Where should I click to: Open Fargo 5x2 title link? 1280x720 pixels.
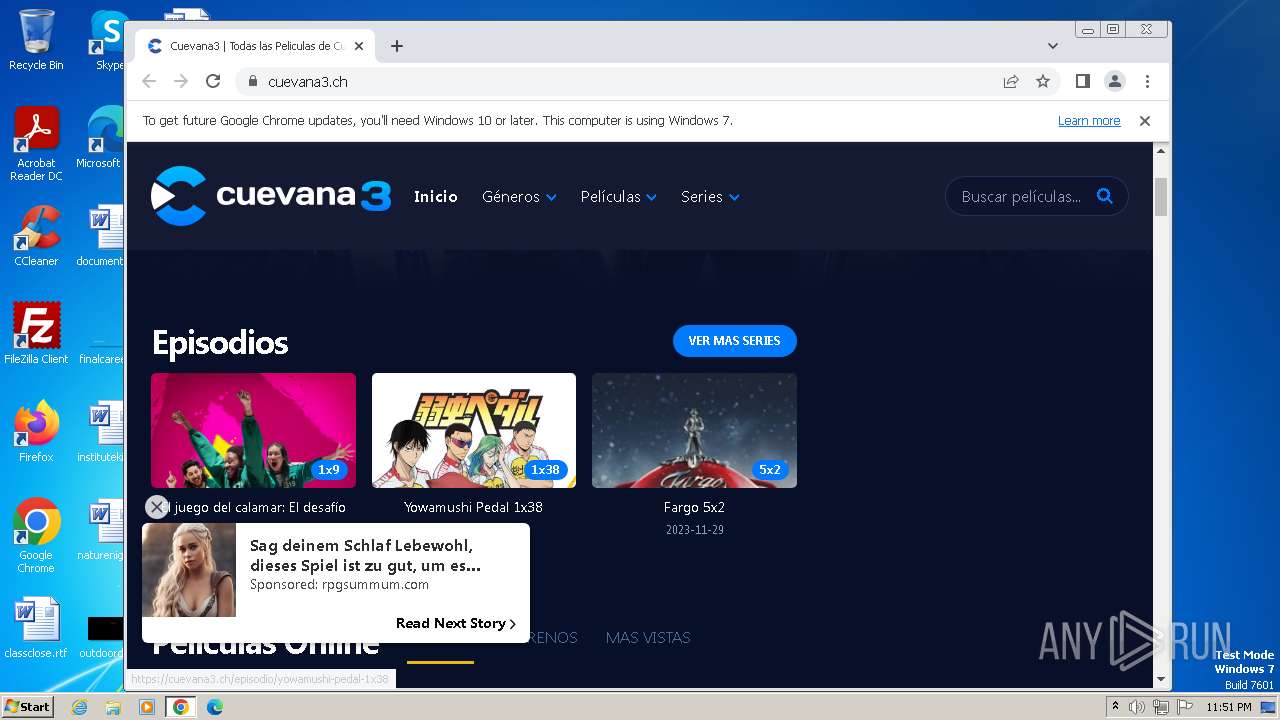pyautogui.click(x=694, y=507)
